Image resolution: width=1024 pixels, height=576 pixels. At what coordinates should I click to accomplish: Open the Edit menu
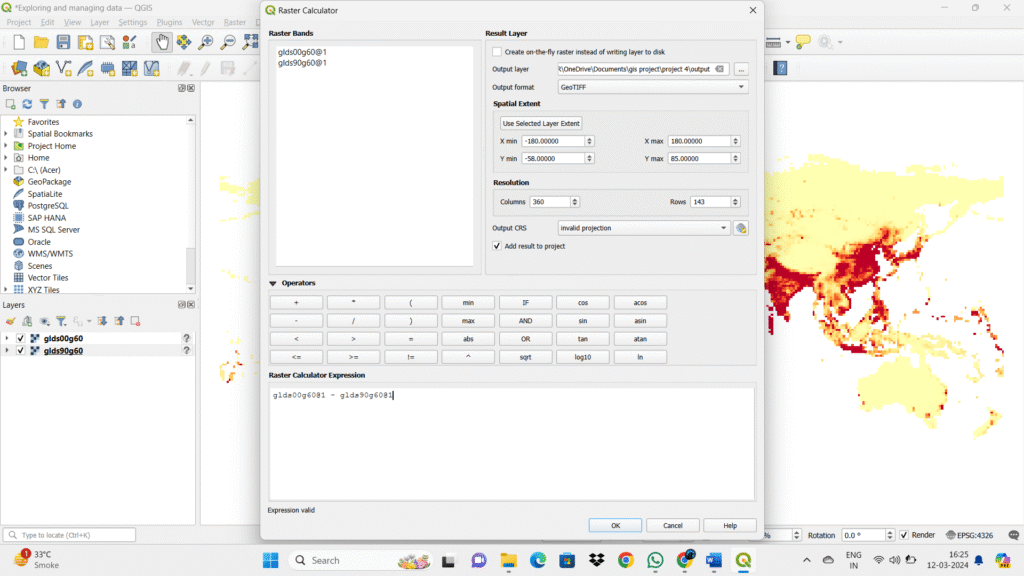click(x=48, y=22)
